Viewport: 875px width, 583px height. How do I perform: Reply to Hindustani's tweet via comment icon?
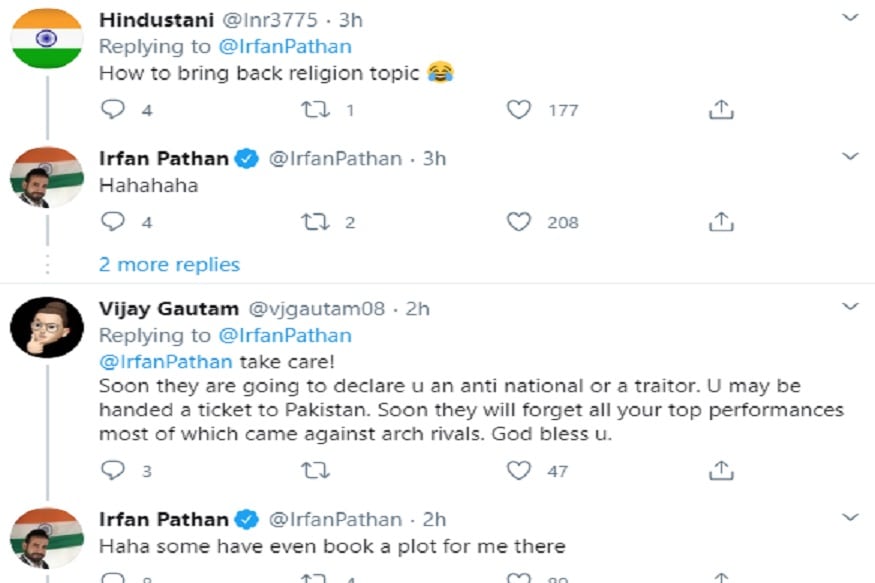coord(113,109)
